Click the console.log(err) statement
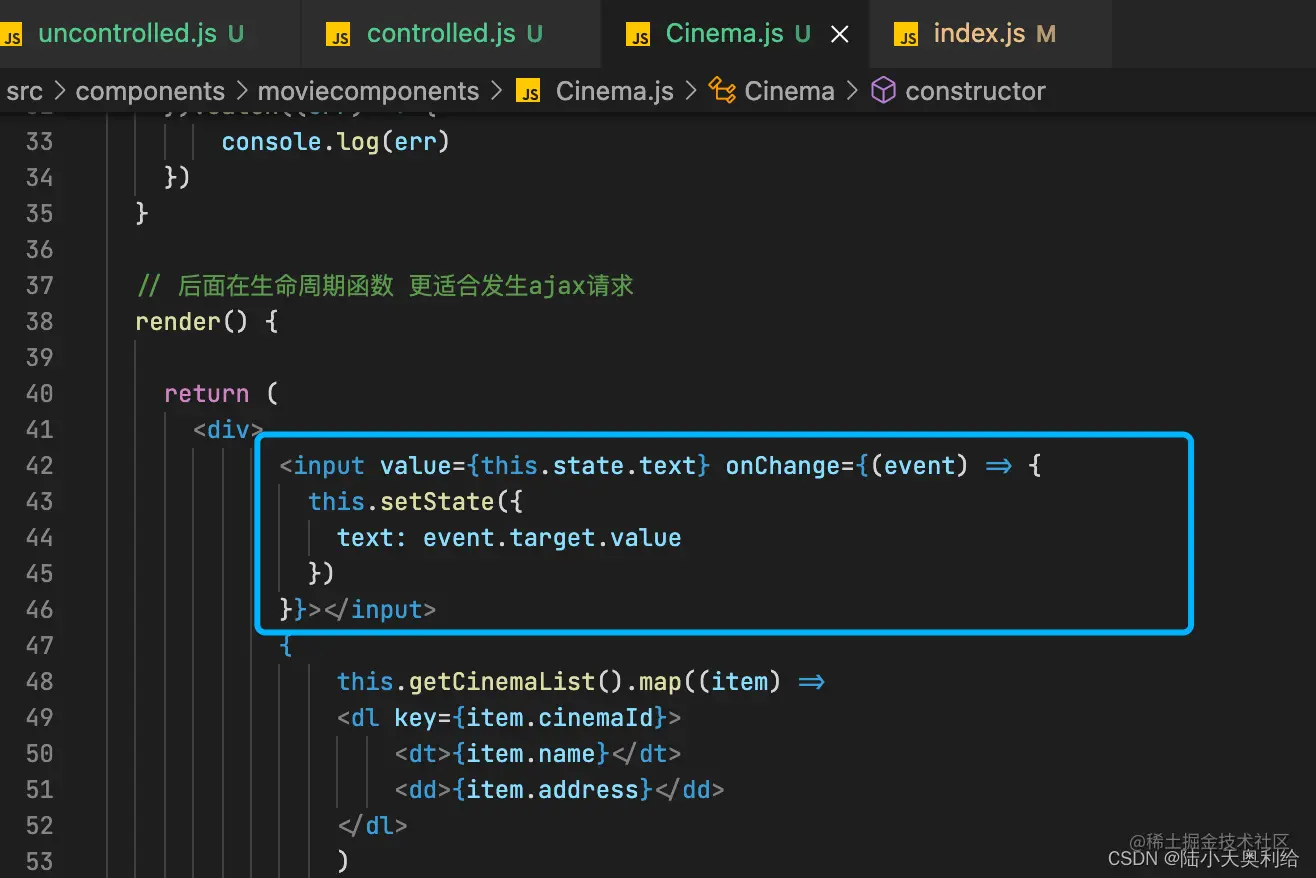This screenshot has height=878, width=1316. tap(336, 142)
